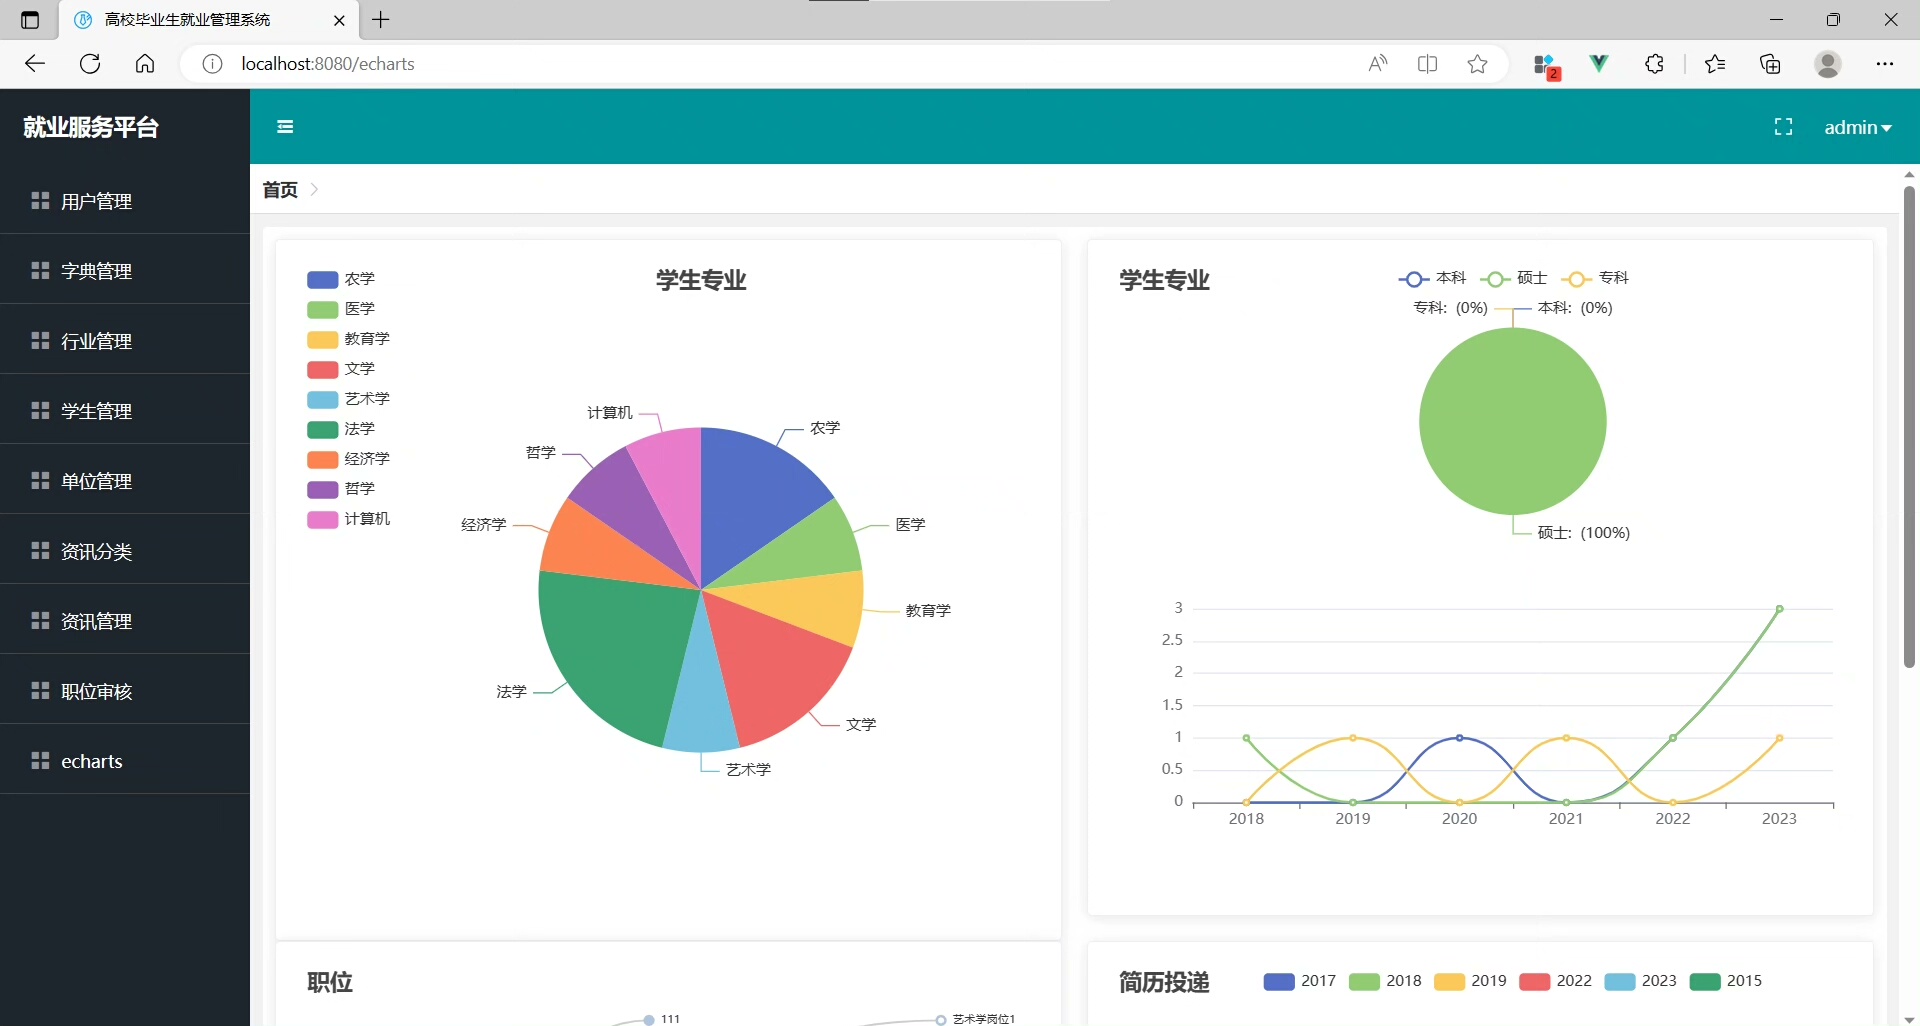Click the 简历投递 chart title
Image resolution: width=1920 pixels, height=1026 pixels.
pos(1164,983)
